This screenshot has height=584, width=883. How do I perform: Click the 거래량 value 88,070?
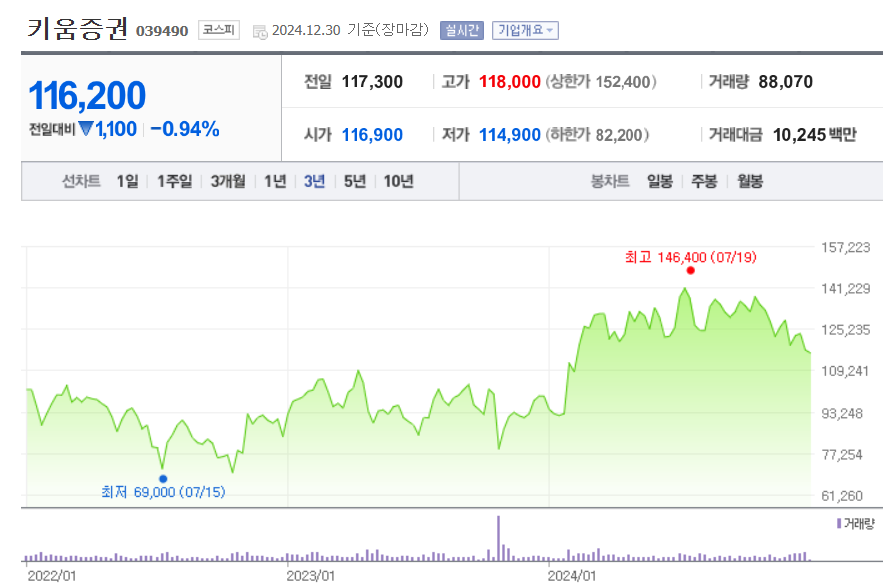click(x=786, y=82)
